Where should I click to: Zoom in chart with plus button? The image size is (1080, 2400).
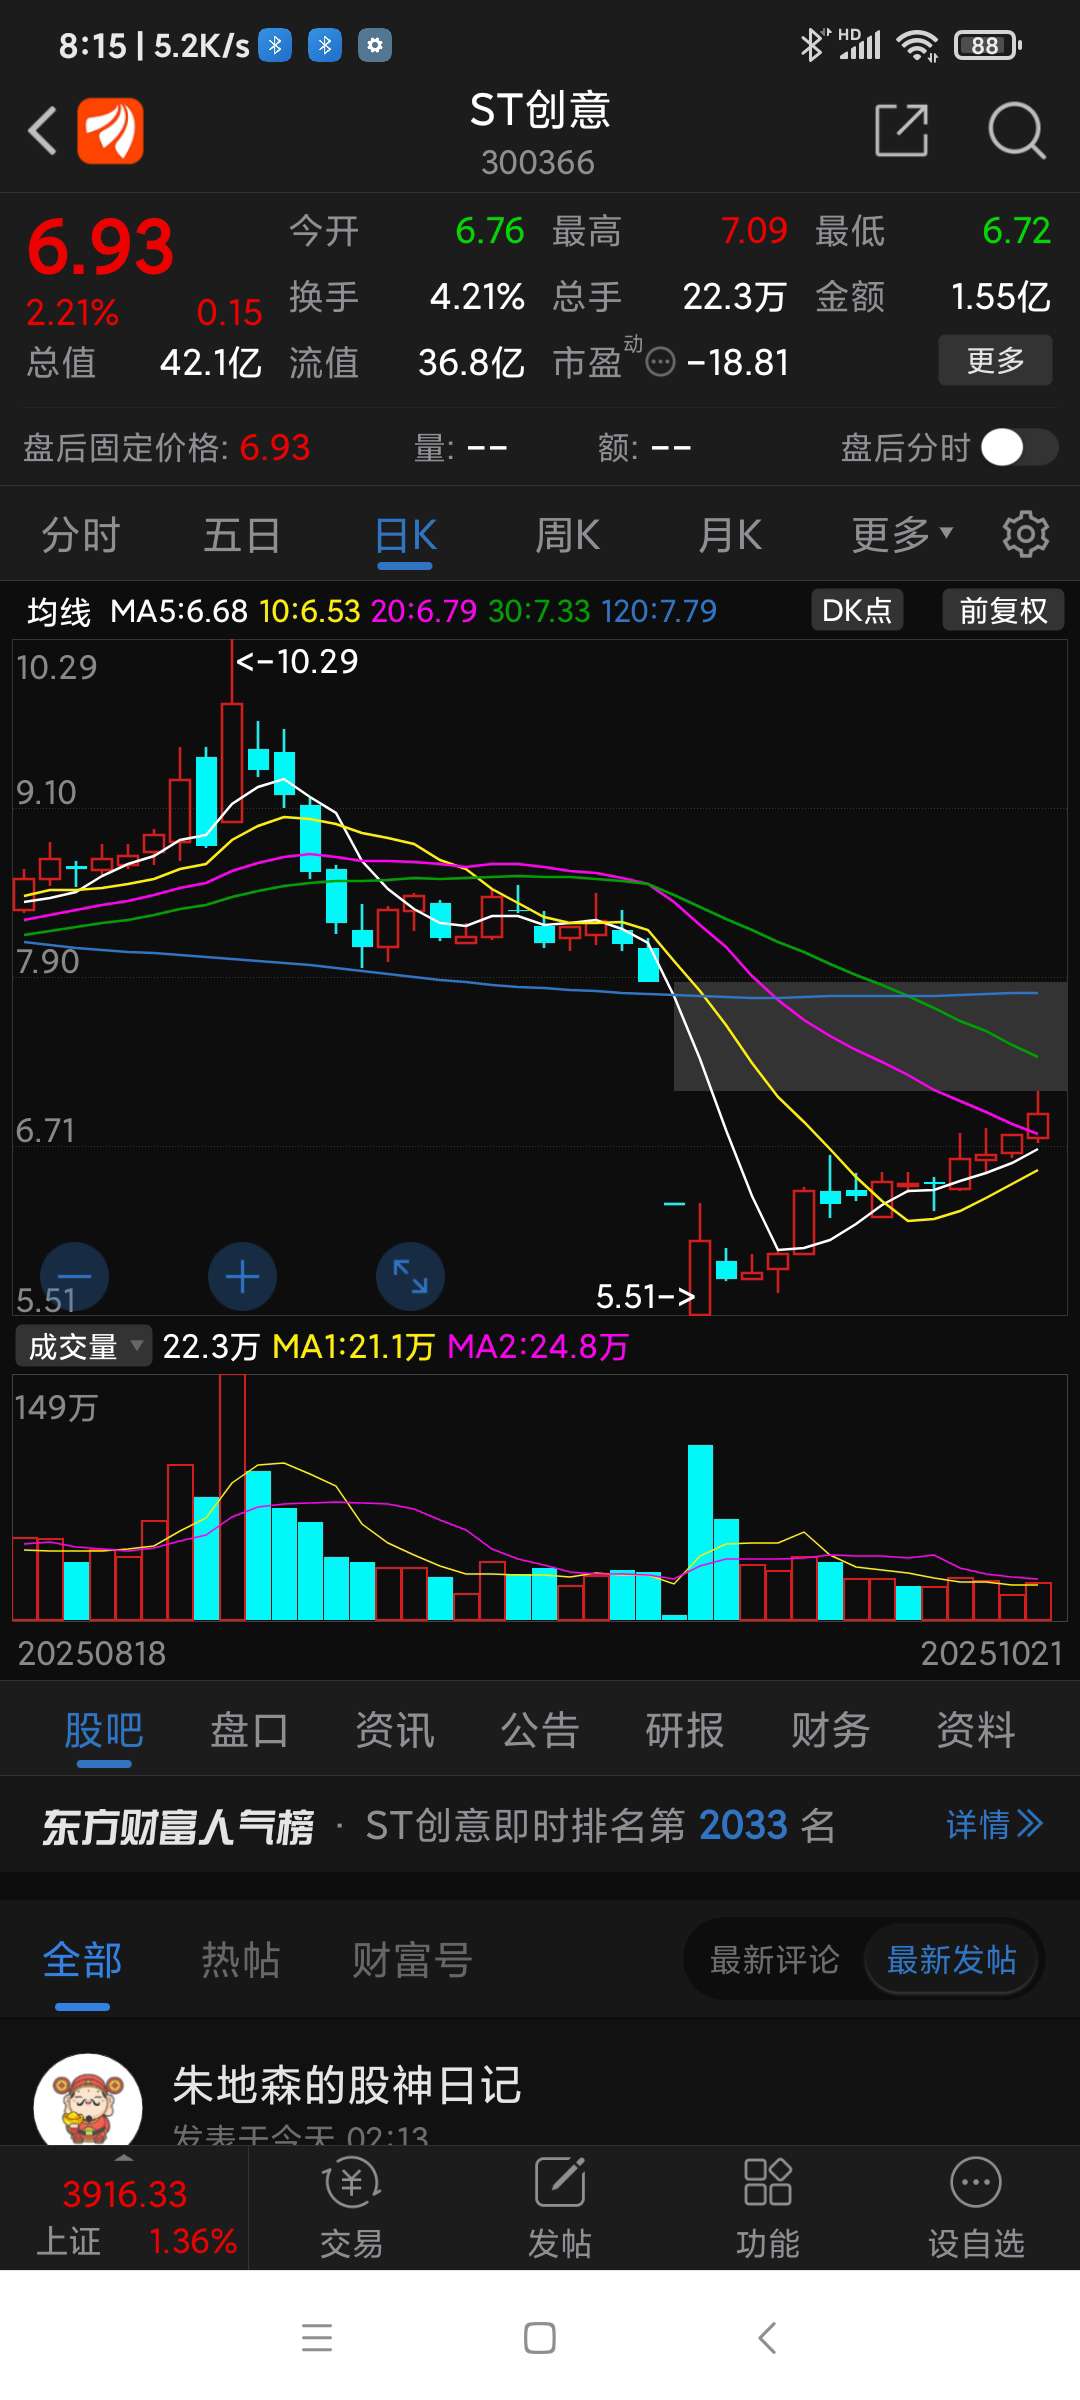[x=242, y=1277]
